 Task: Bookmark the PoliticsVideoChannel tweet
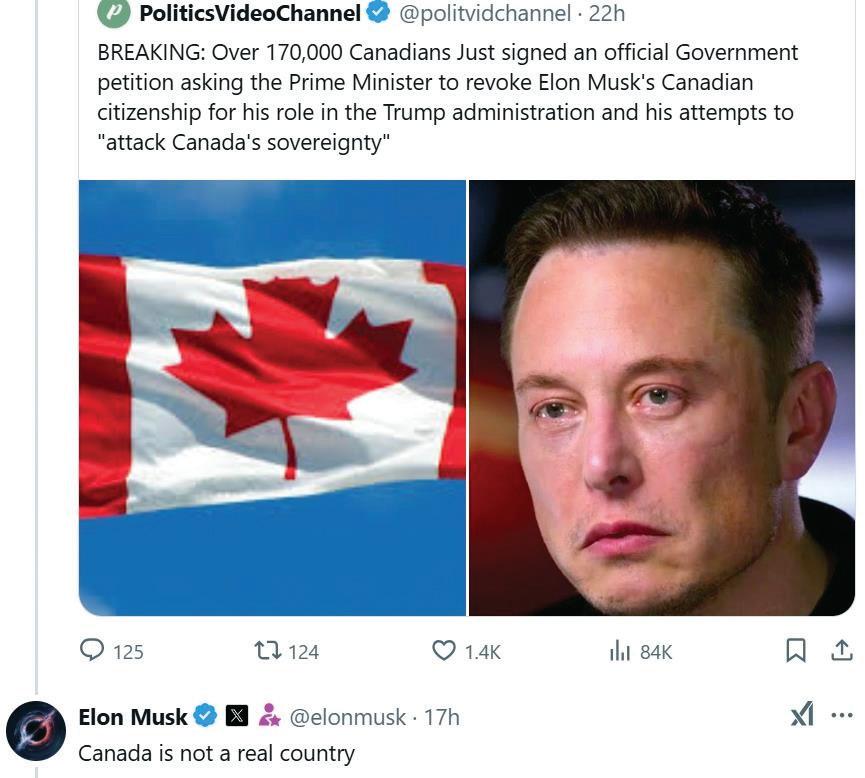click(796, 651)
